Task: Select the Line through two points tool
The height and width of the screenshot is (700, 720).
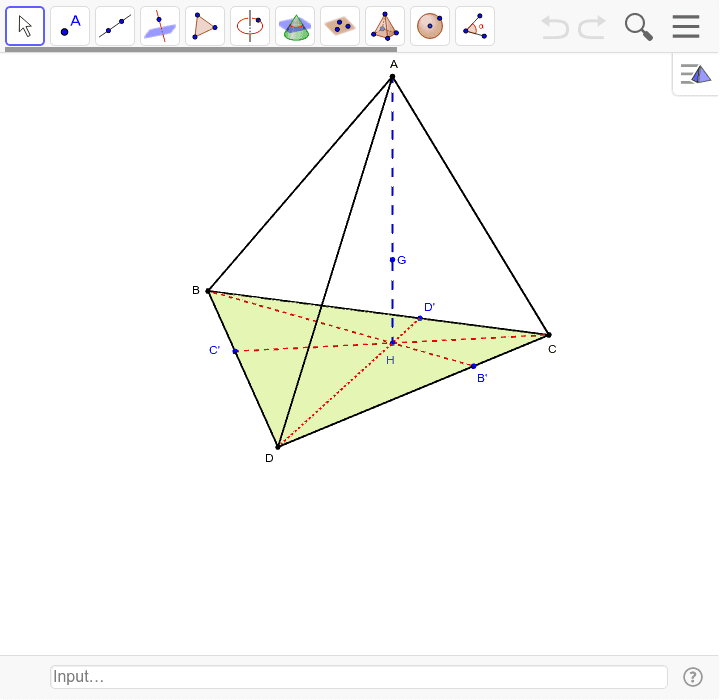Action: pos(115,26)
